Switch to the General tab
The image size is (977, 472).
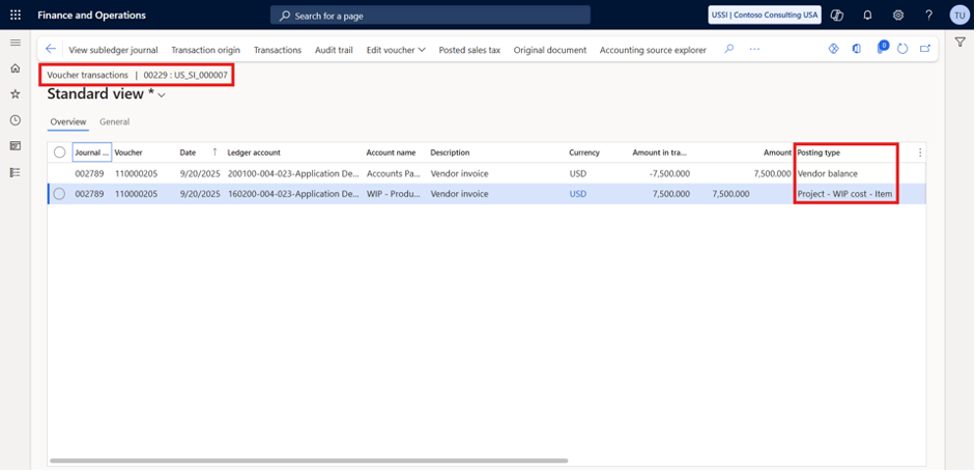[115, 122]
